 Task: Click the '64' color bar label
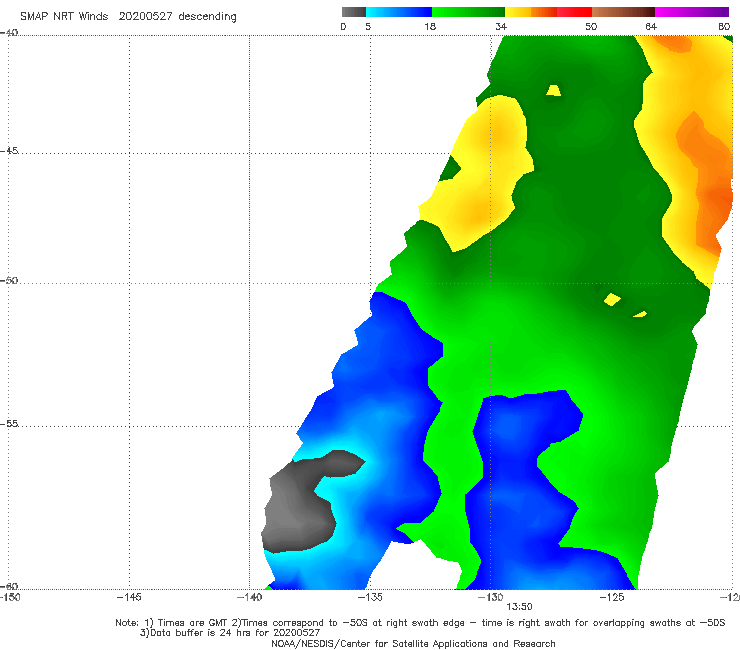651,26
